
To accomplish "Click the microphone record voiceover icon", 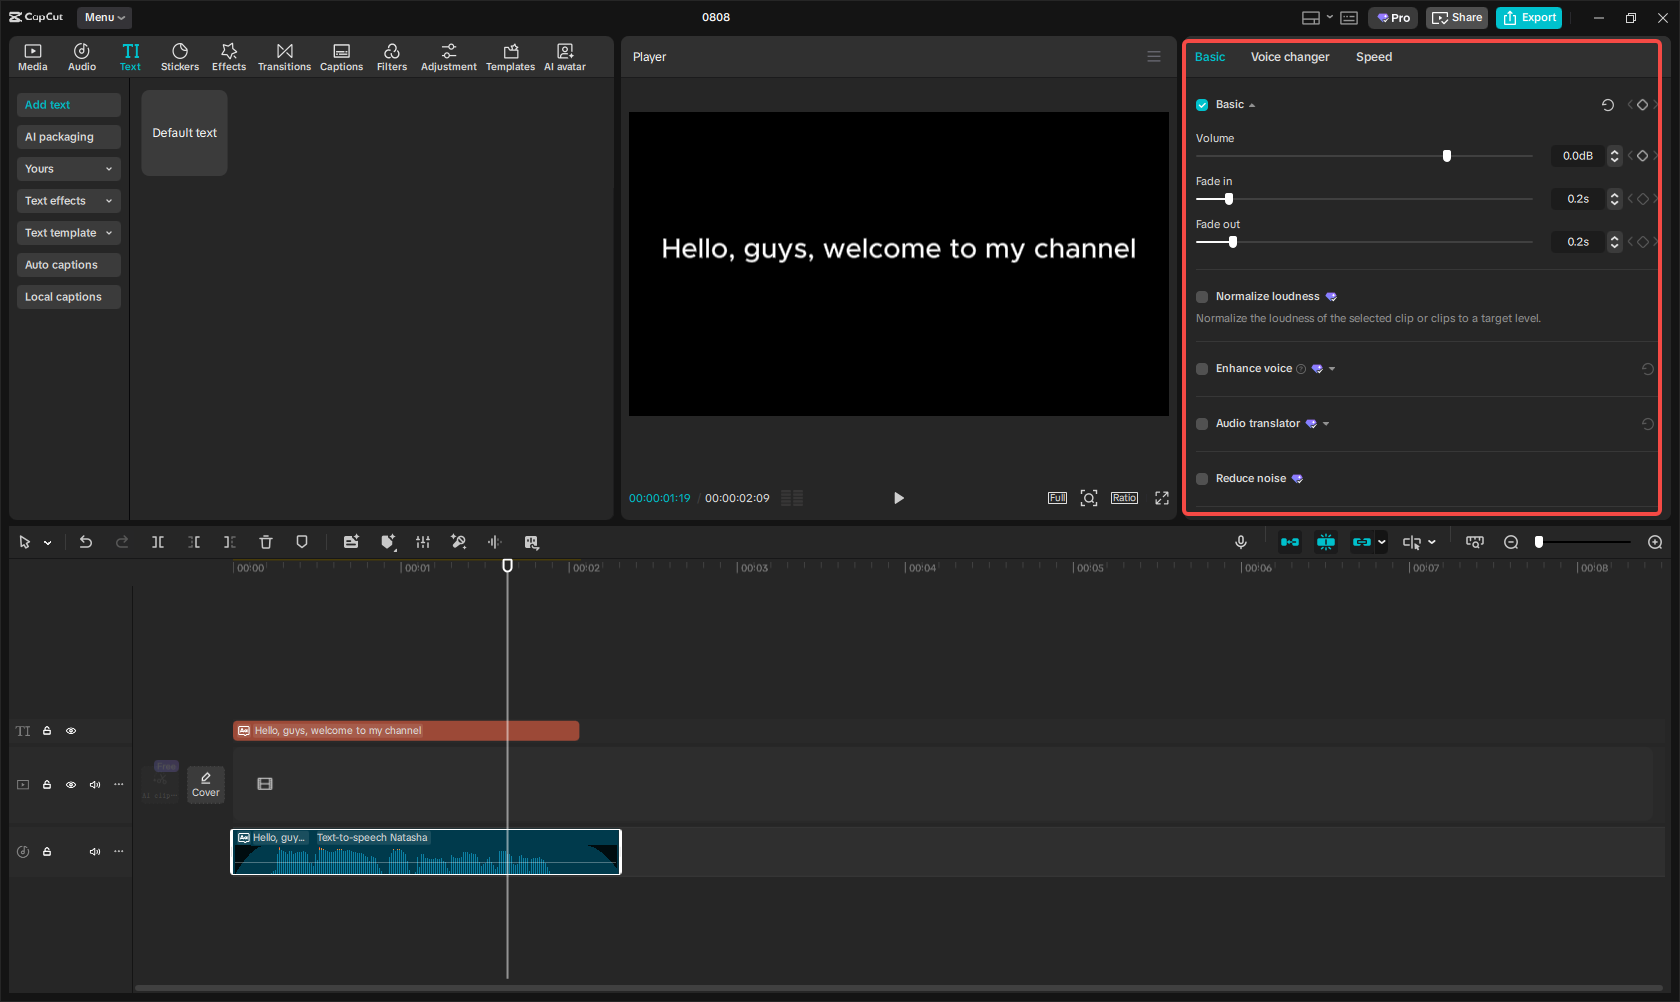I will tap(1241, 542).
